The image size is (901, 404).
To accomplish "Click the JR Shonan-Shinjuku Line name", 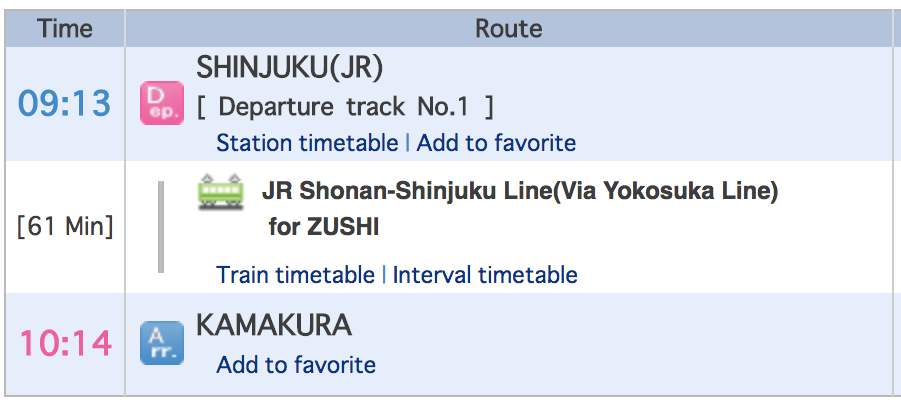I will click(519, 191).
